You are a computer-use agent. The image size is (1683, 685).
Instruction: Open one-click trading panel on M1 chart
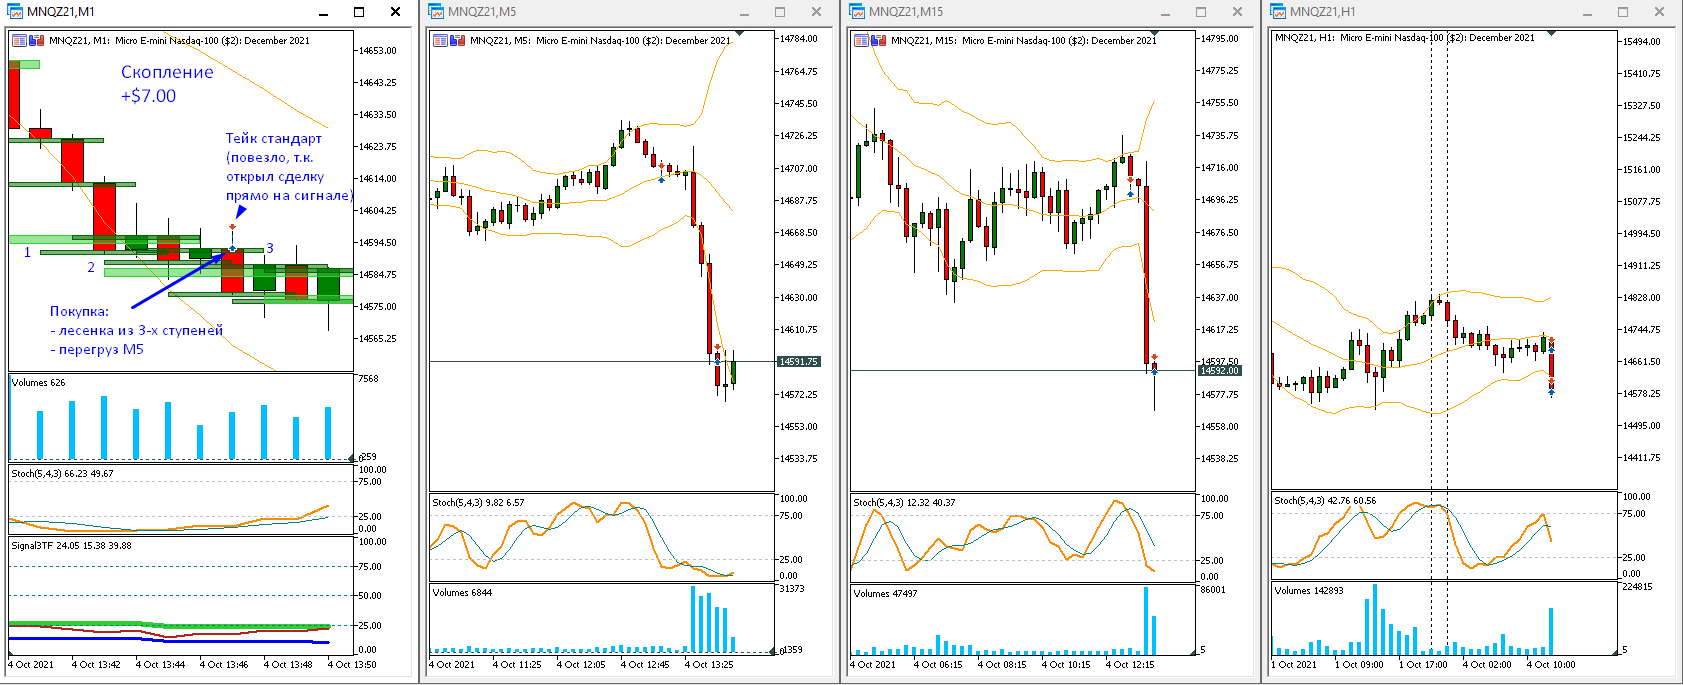(x=19, y=41)
